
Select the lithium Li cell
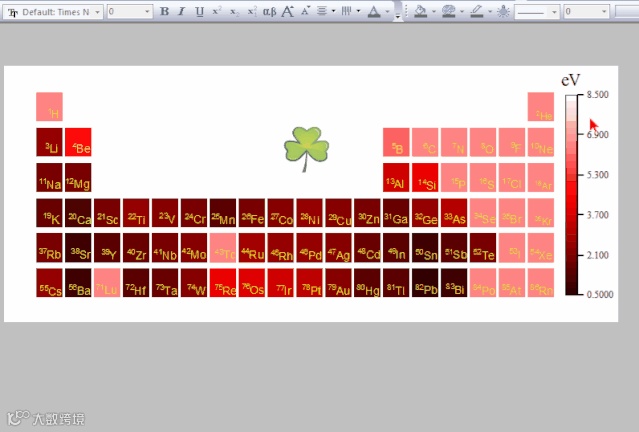point(49,142)
